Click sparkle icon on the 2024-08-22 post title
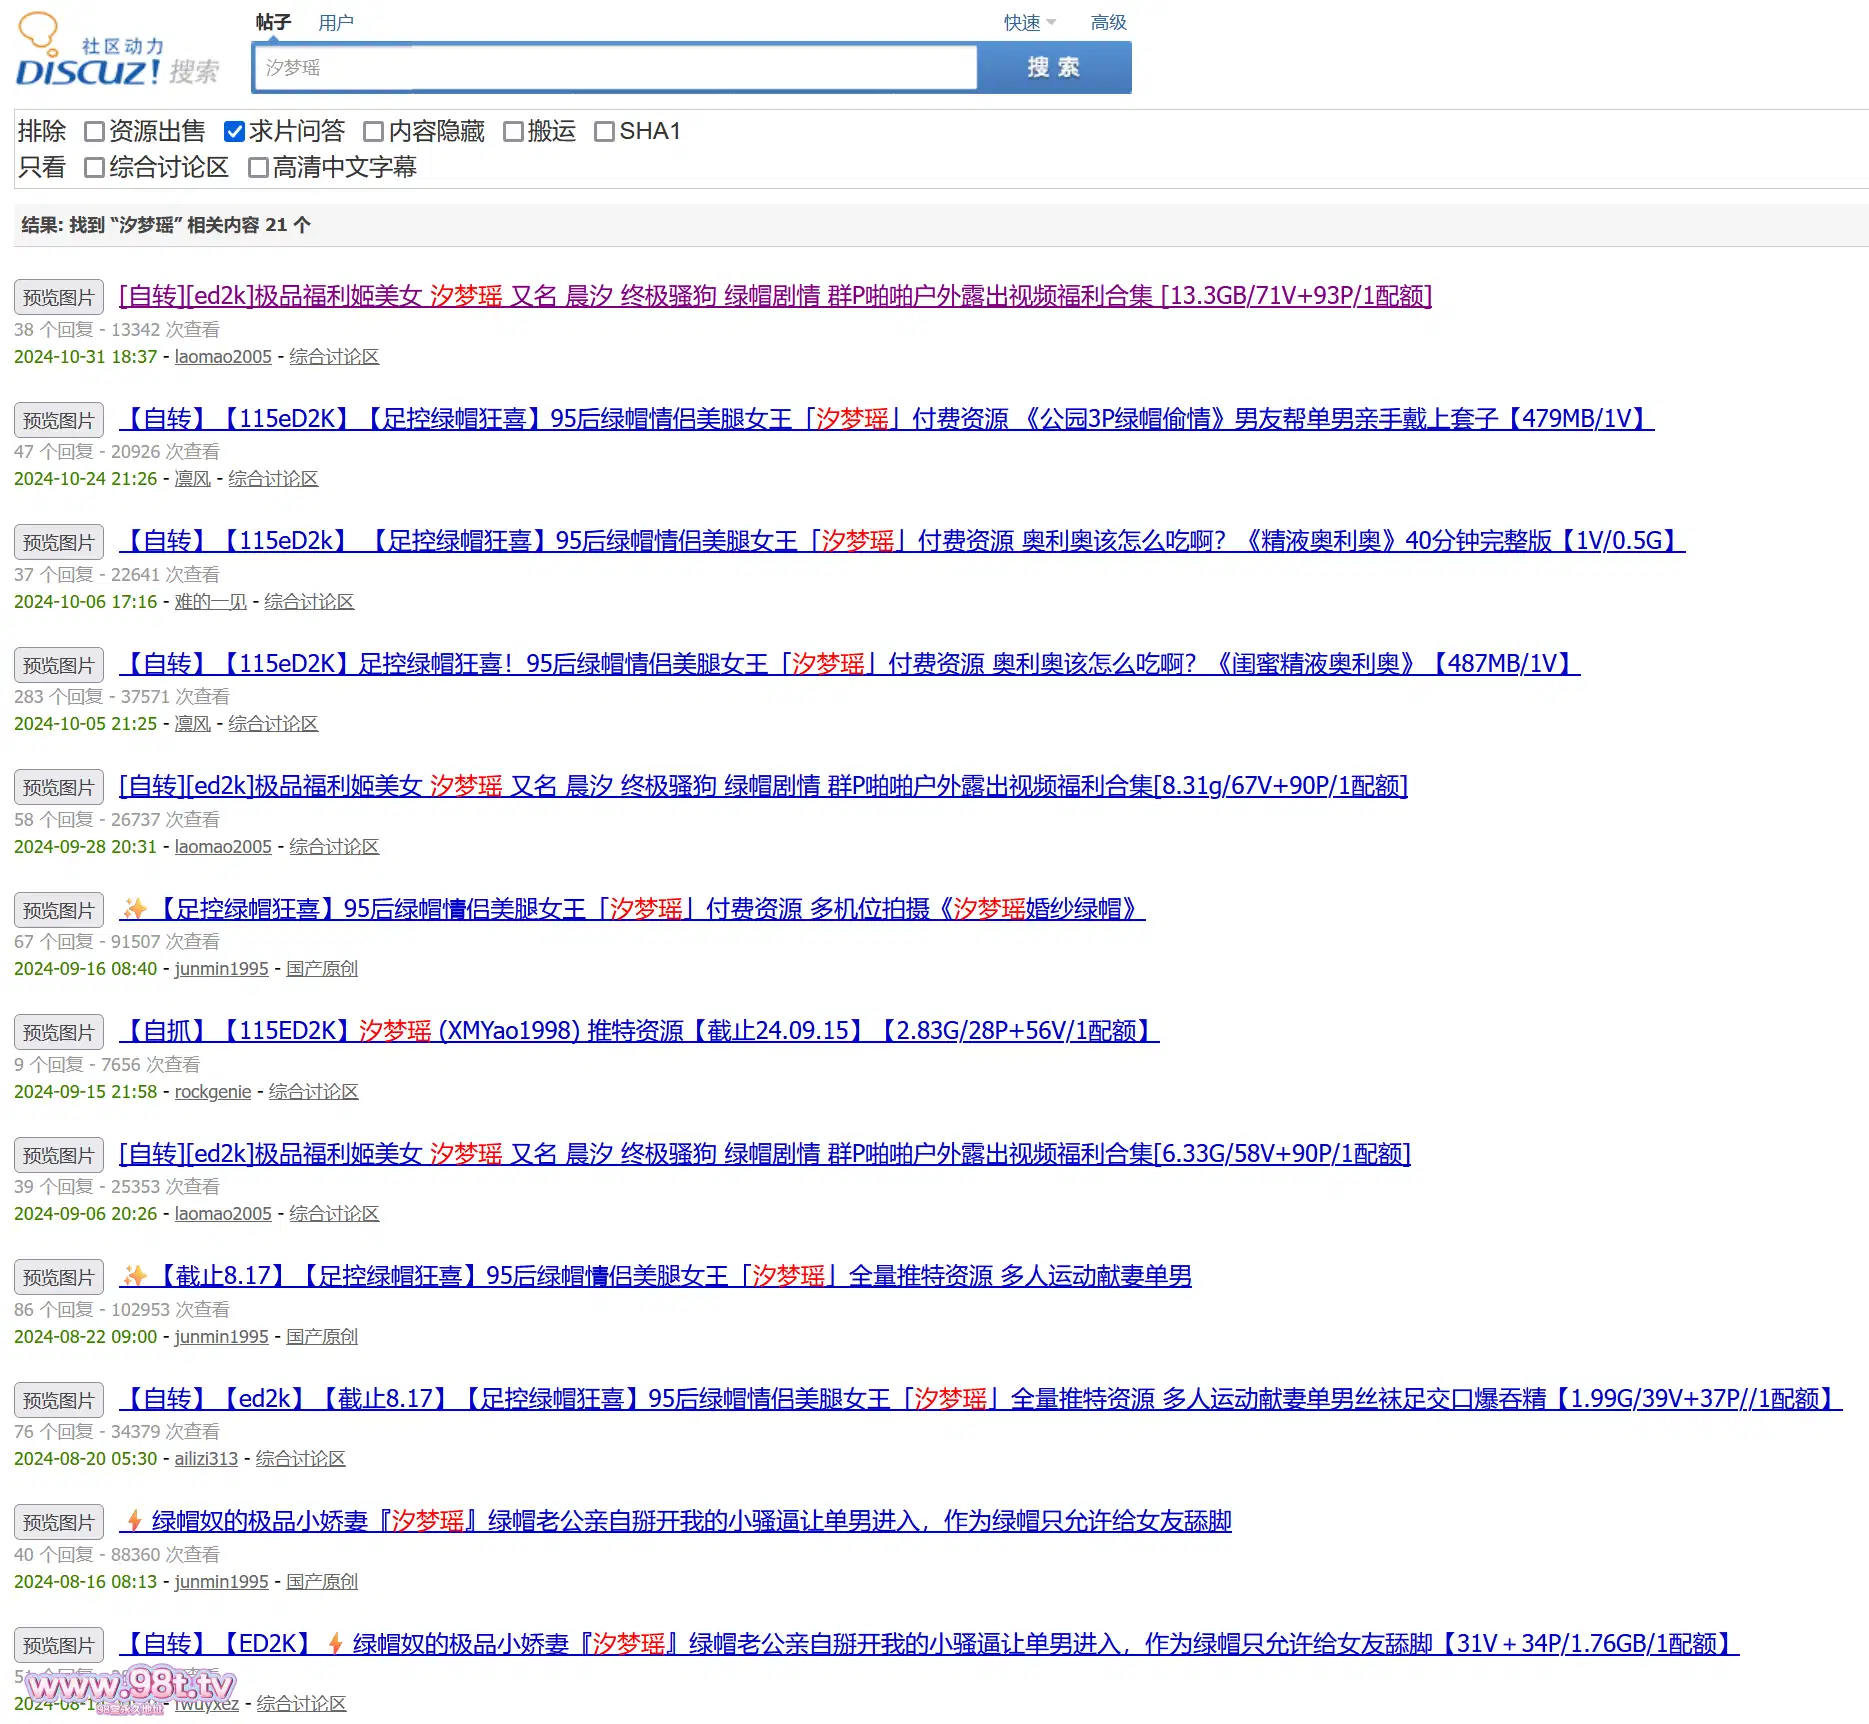 click(134, 1276)
